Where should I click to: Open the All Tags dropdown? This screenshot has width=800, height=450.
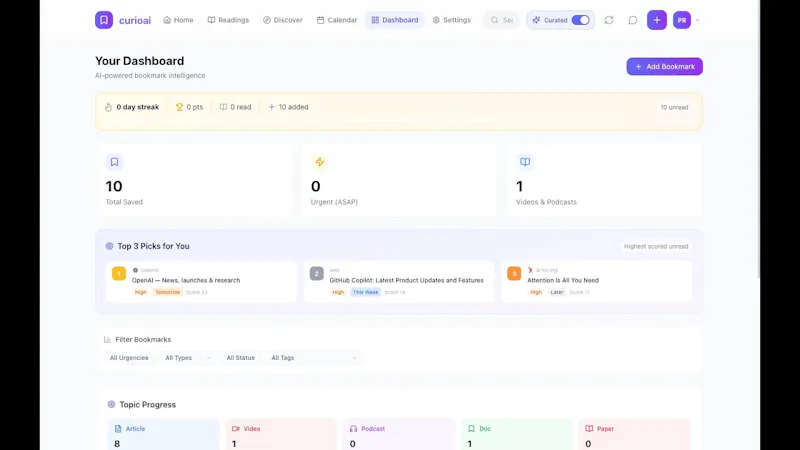313,358
